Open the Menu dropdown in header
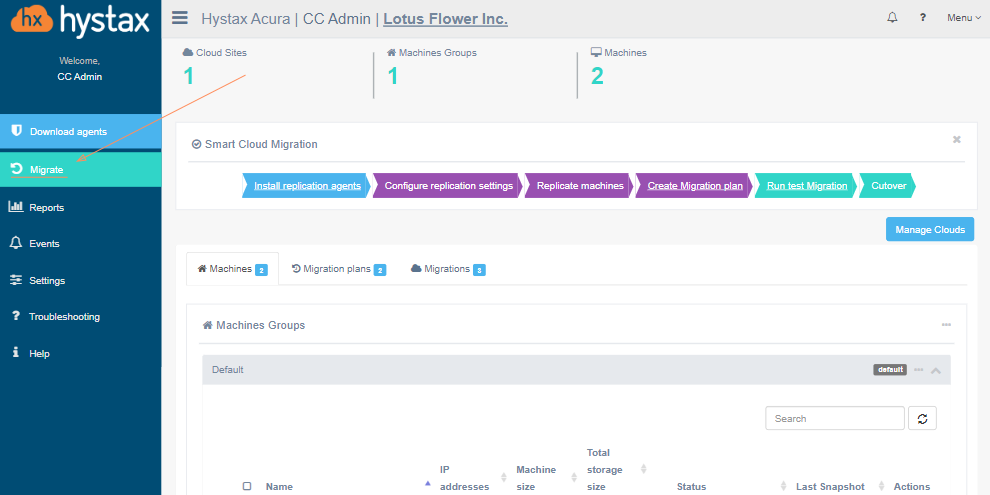The image size is (990, 495). tap(963, 17)
